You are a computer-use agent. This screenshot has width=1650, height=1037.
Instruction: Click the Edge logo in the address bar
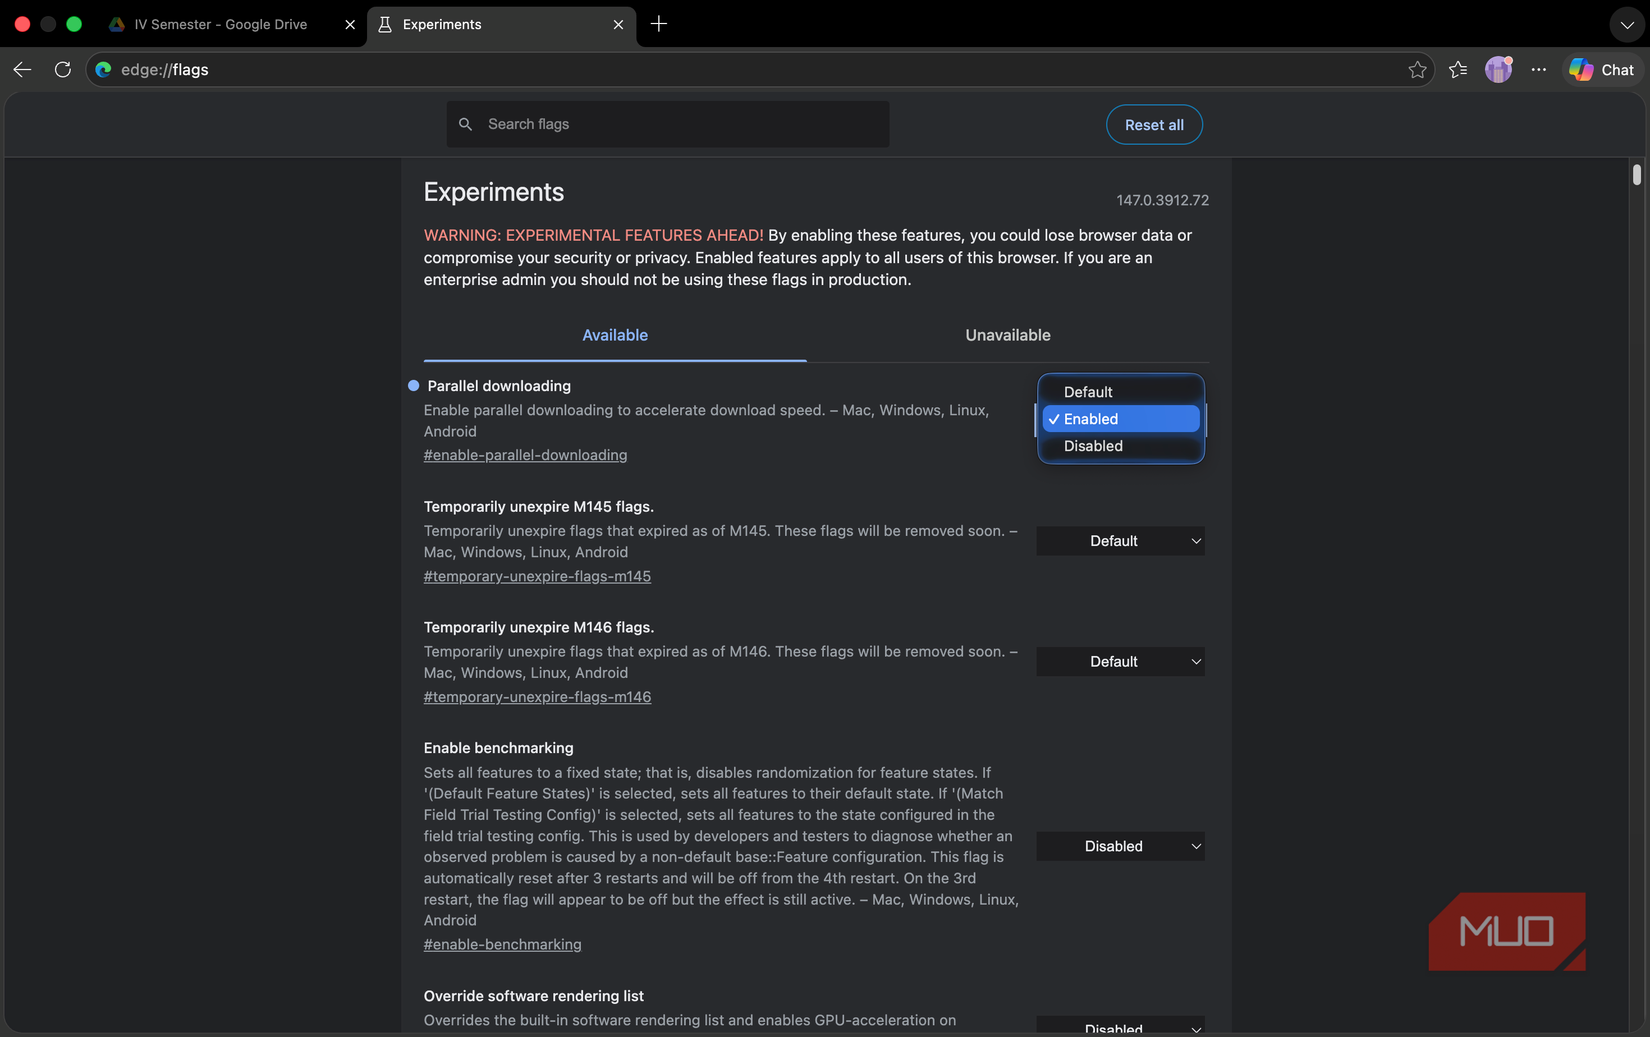pos(103,70)
